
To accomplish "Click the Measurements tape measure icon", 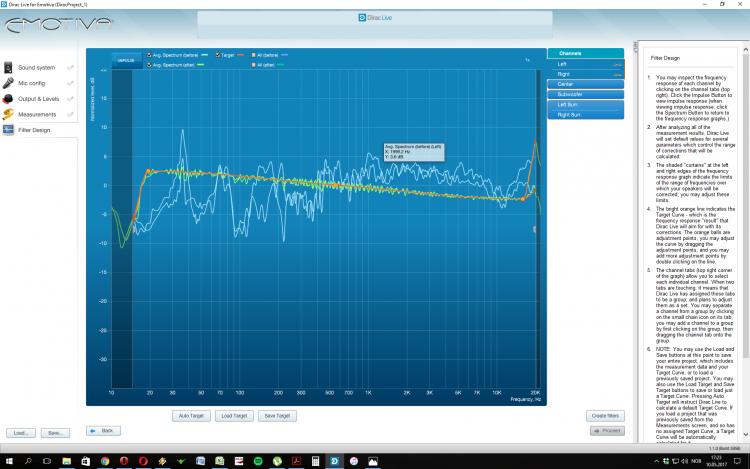I will pyautogui.click(x=8, y=114).
